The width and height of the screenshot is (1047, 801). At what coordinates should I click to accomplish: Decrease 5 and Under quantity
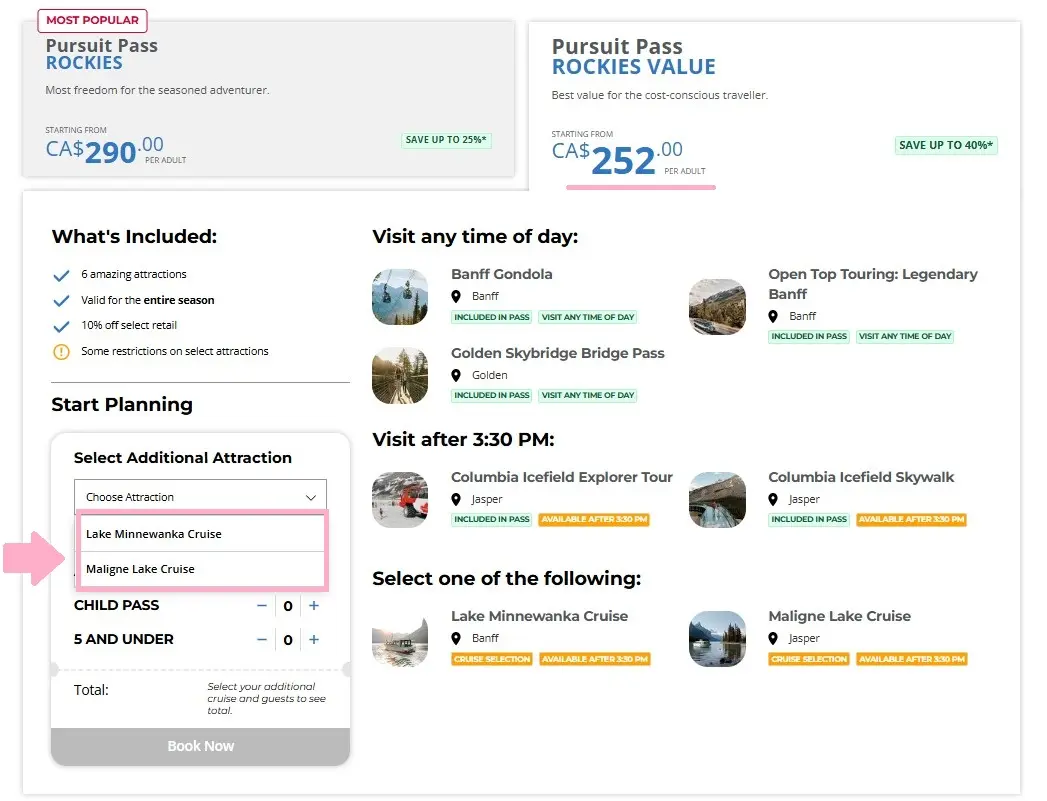(x=262, y=639)
